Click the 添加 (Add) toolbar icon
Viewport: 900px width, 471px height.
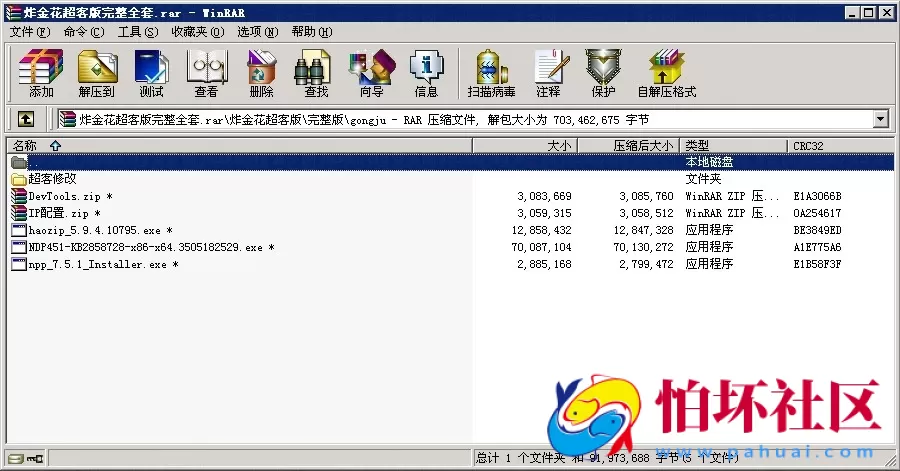pyautogui.click(x=41, y=73)
